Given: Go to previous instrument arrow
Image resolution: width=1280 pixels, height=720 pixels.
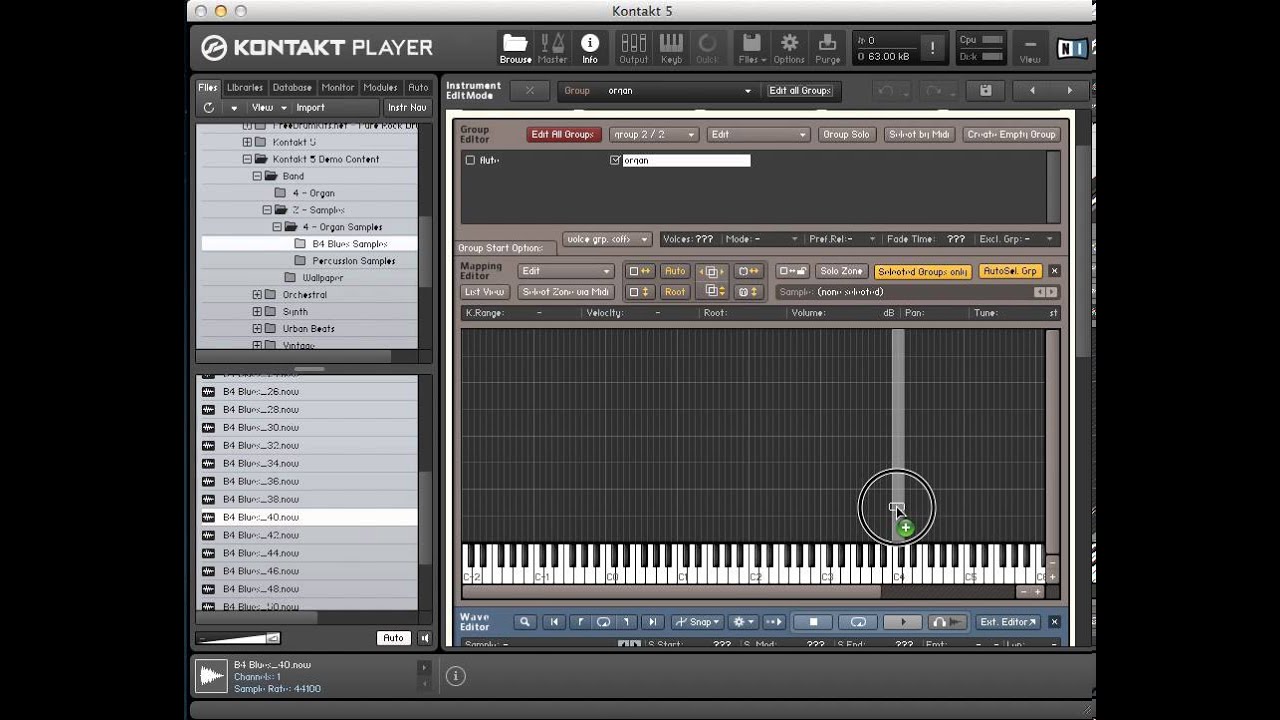Looking at the screenshot, I should (1032, 90).
